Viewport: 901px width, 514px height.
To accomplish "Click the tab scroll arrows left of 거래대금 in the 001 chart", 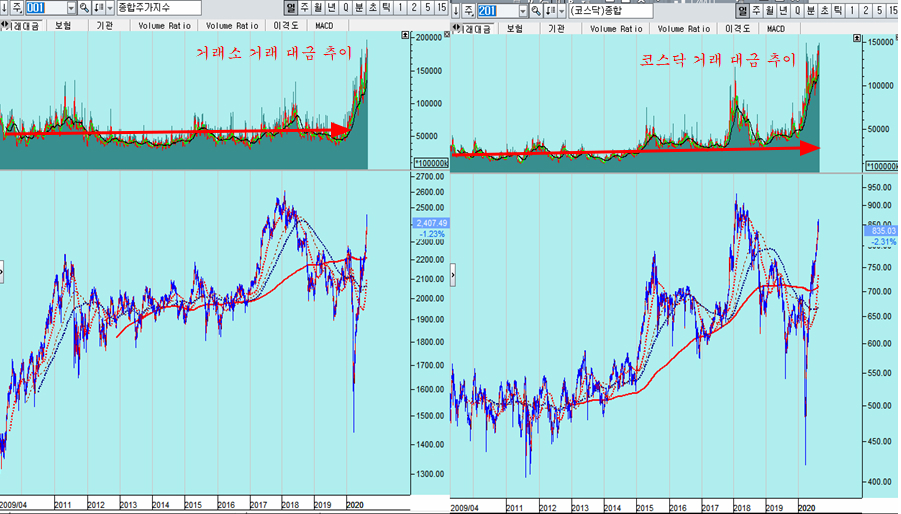I will coord(4,27).
